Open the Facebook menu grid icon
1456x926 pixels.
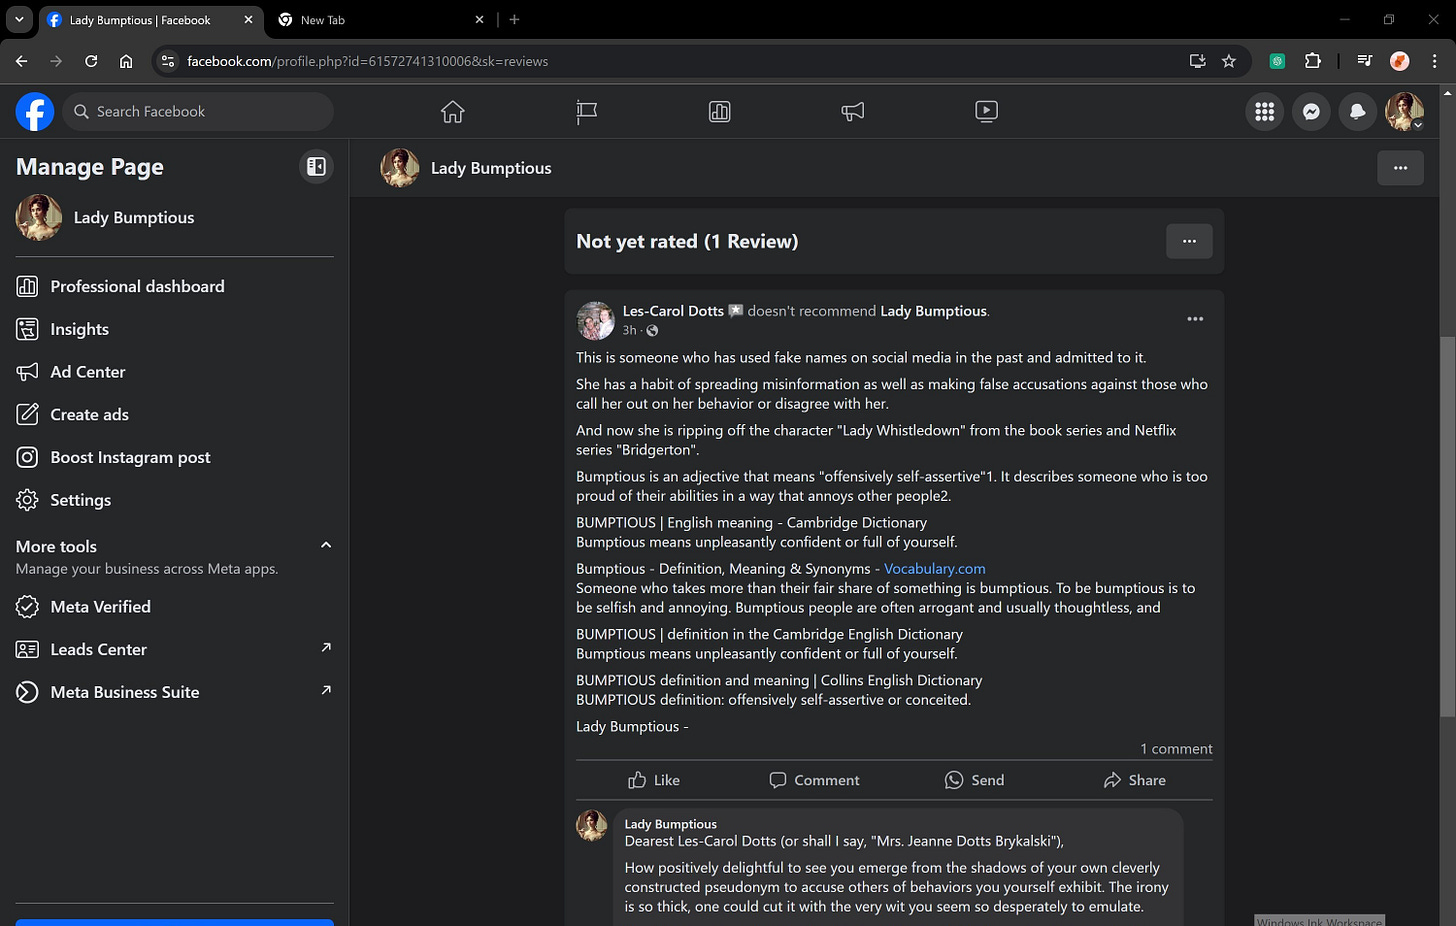coord(1265,112)
